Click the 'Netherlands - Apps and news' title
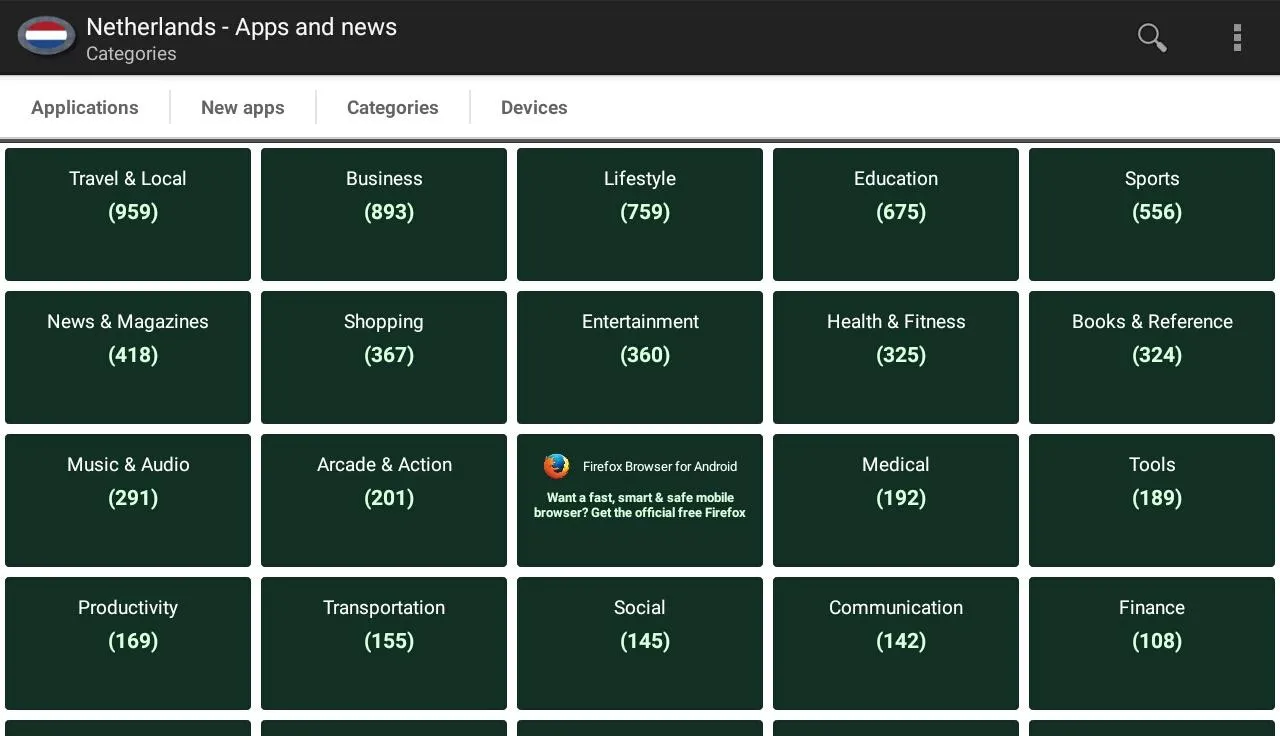The image size is (1280, 736). (242, 27)
